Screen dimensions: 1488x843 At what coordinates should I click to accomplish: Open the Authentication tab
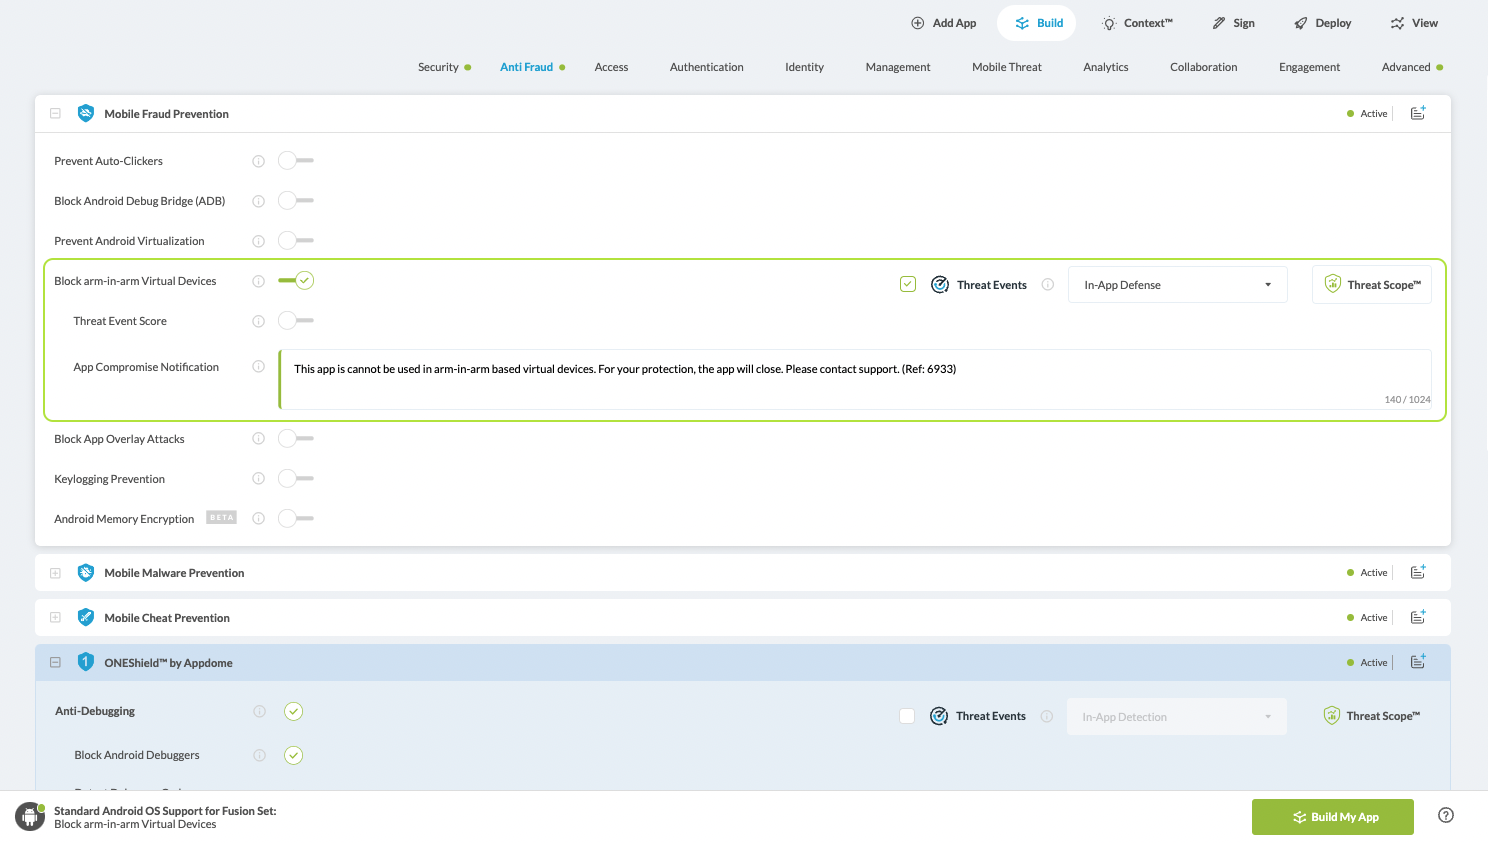(706, 67)
